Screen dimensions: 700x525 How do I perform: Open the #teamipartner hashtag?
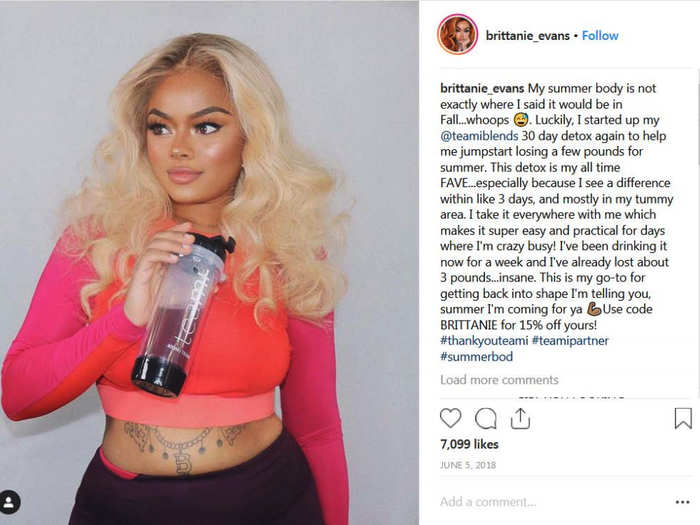point(570,341)
